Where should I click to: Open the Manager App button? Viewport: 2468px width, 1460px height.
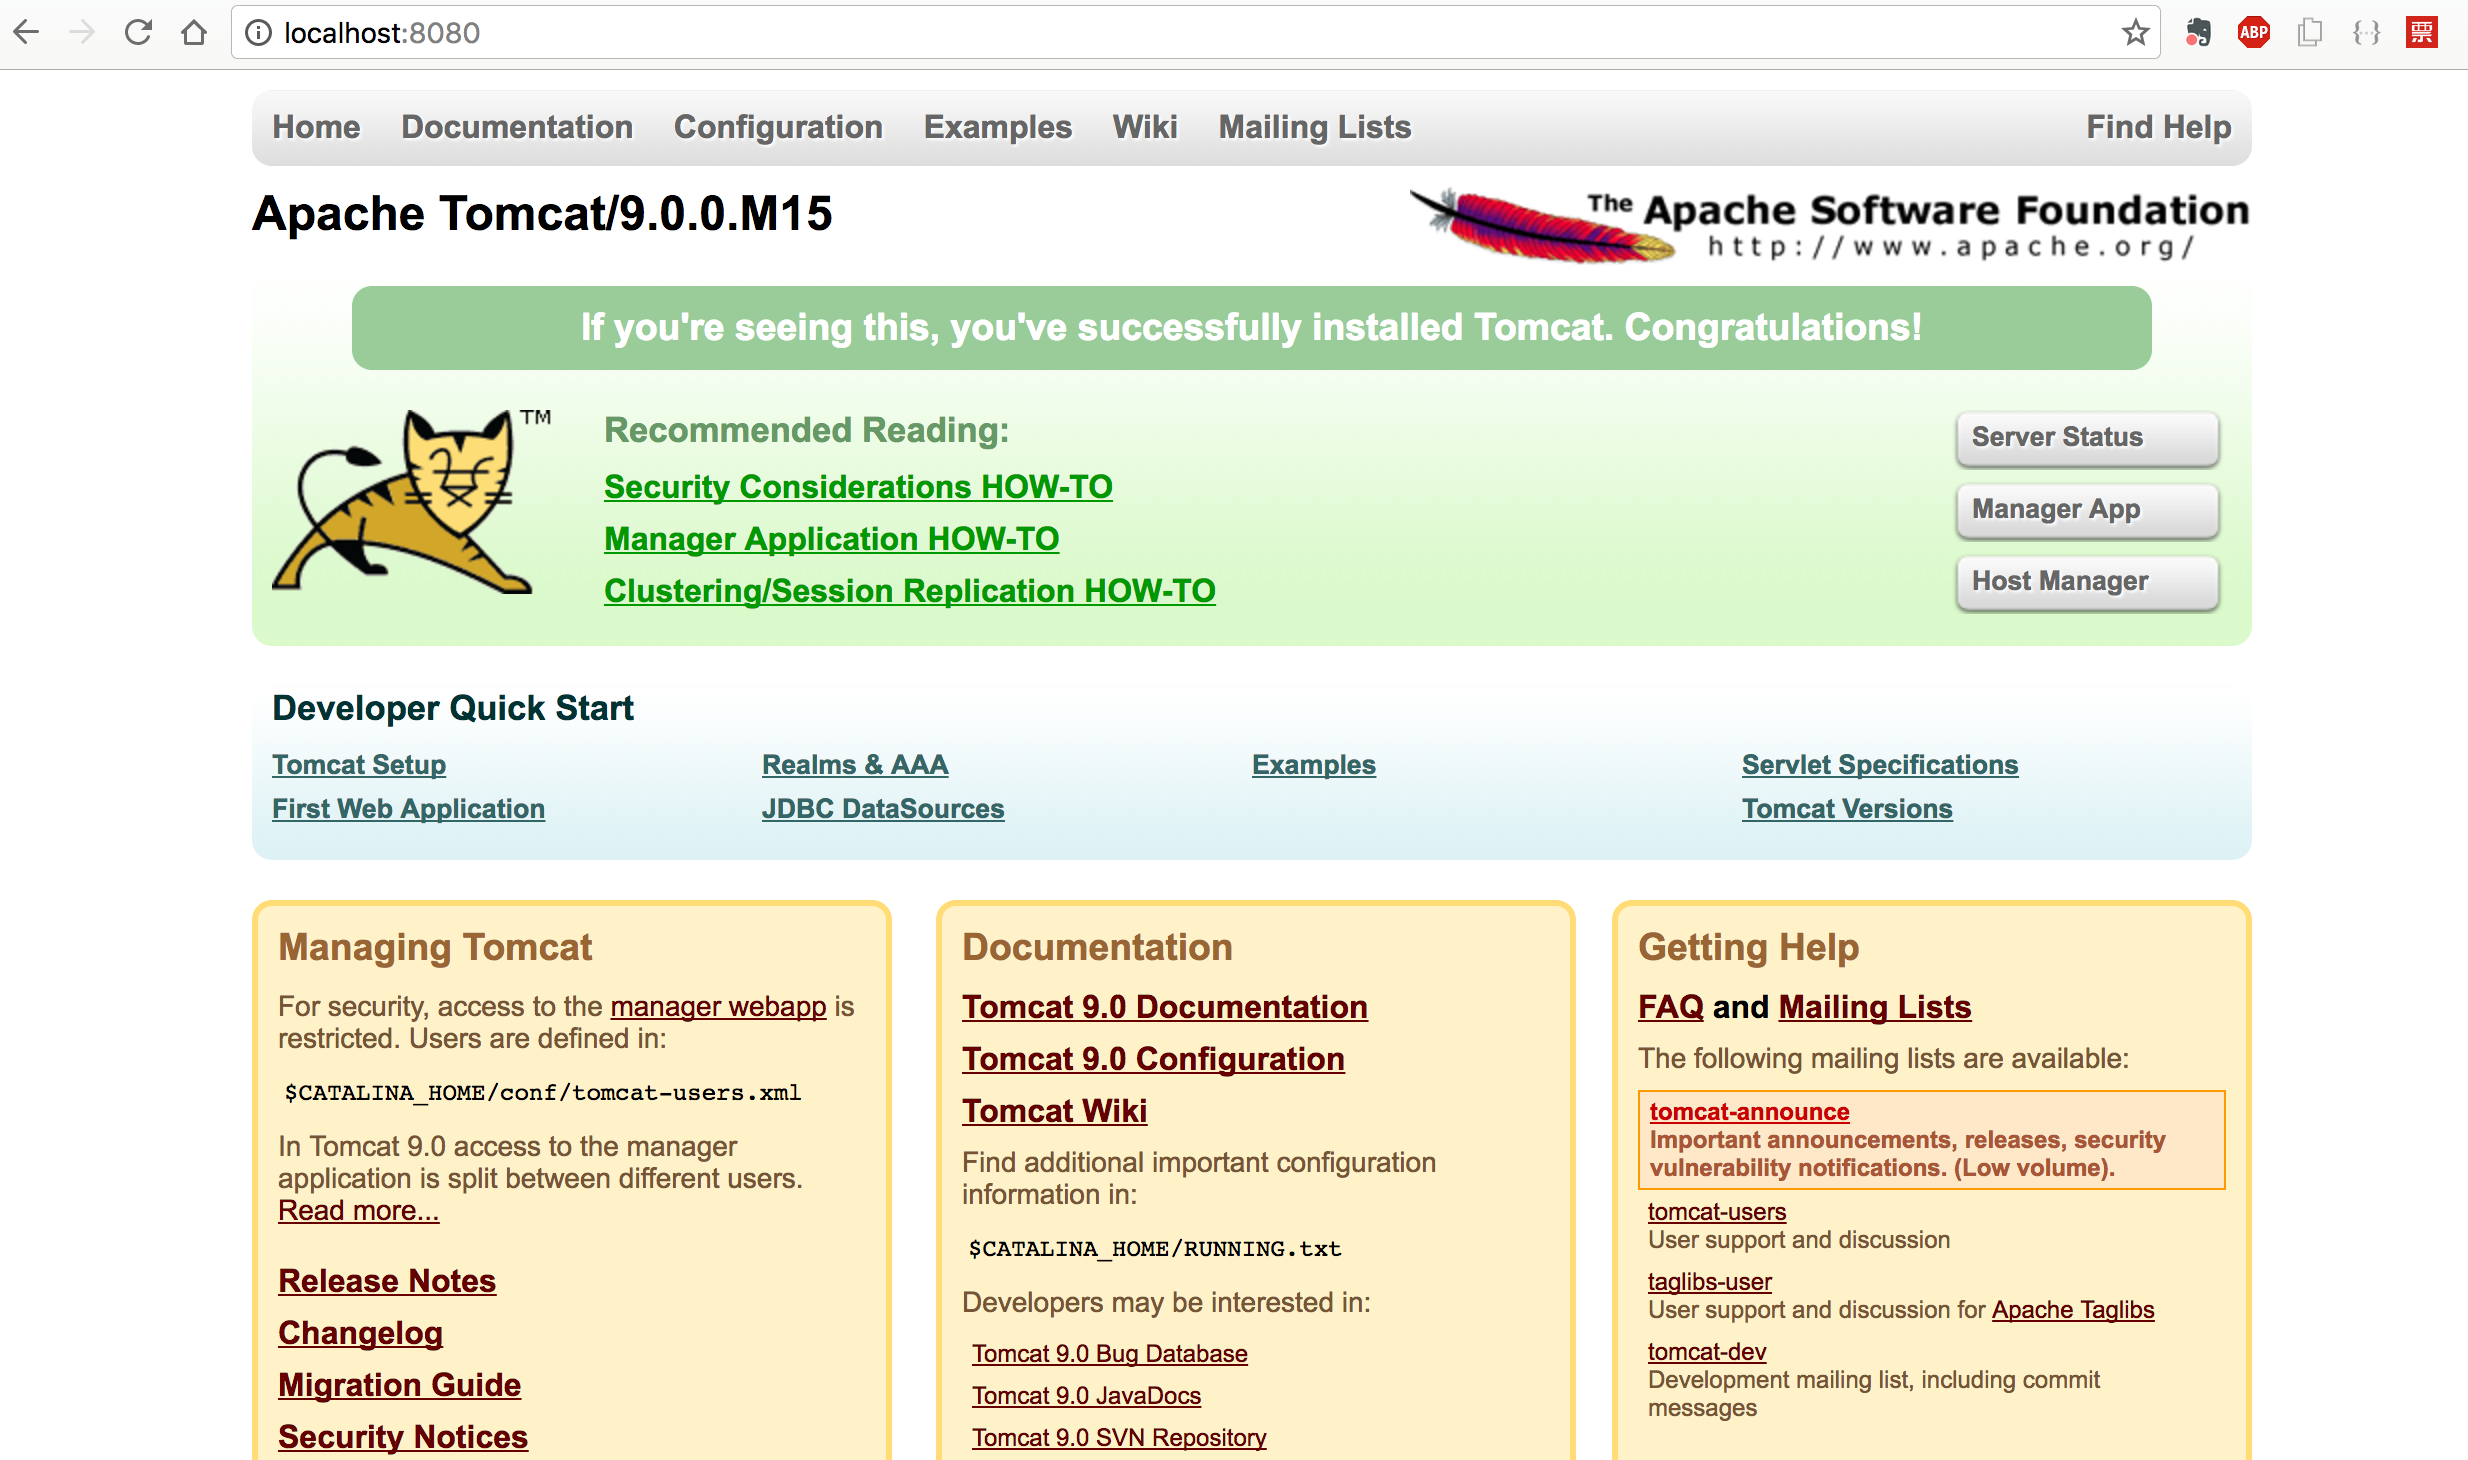[x=2088, y=510]
